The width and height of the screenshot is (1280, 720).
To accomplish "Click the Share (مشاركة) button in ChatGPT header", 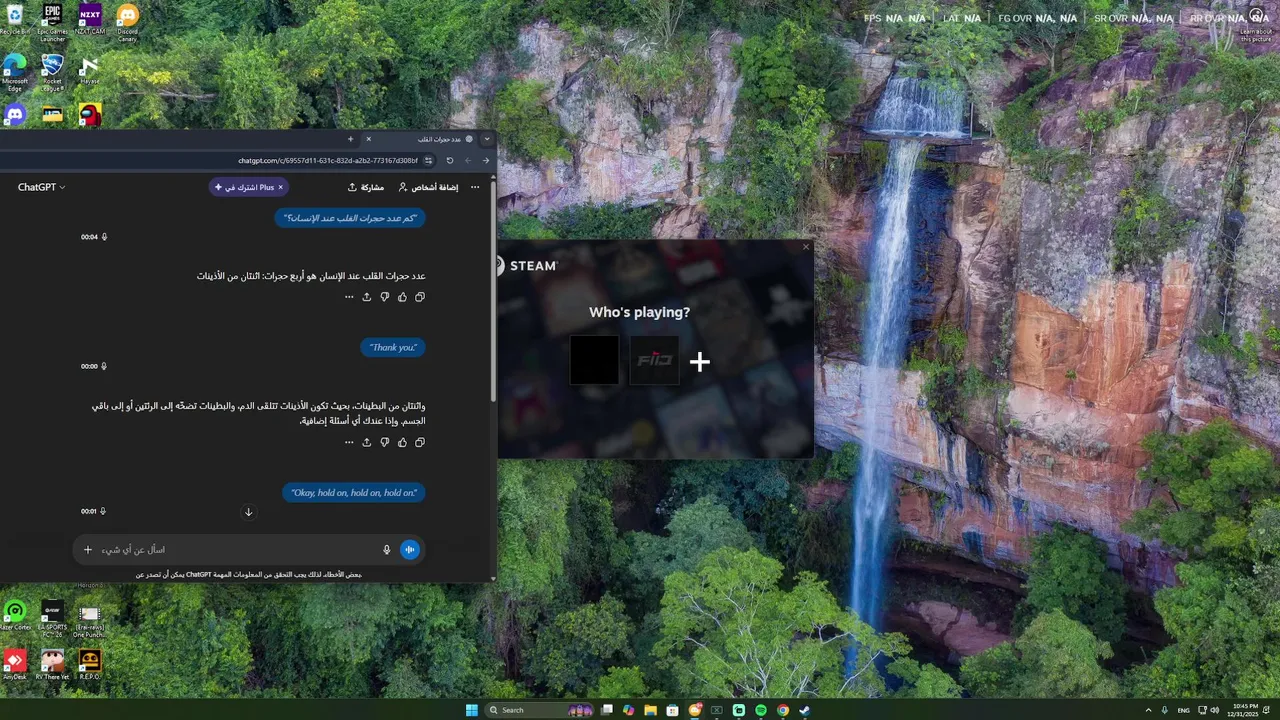I will coord(366,187).
